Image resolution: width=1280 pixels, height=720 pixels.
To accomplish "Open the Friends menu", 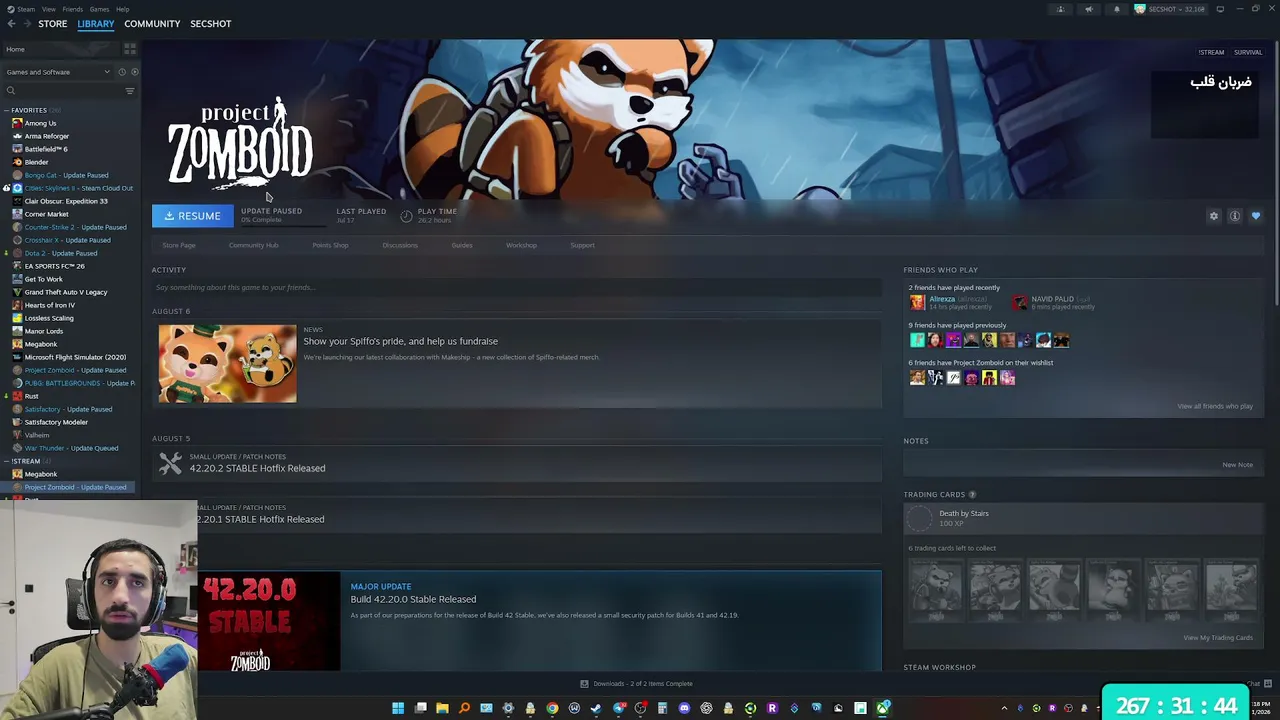I will coord(73,9).
